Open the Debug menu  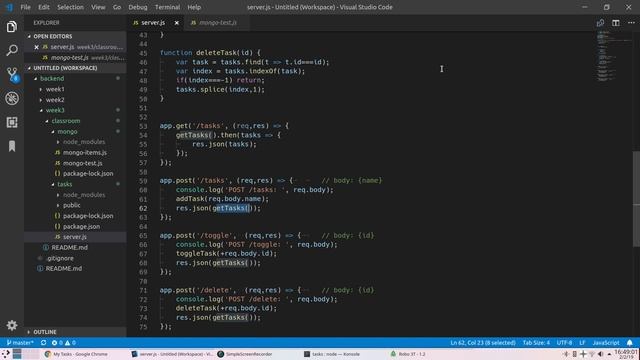pyautogui.click(x=138, y=7)
